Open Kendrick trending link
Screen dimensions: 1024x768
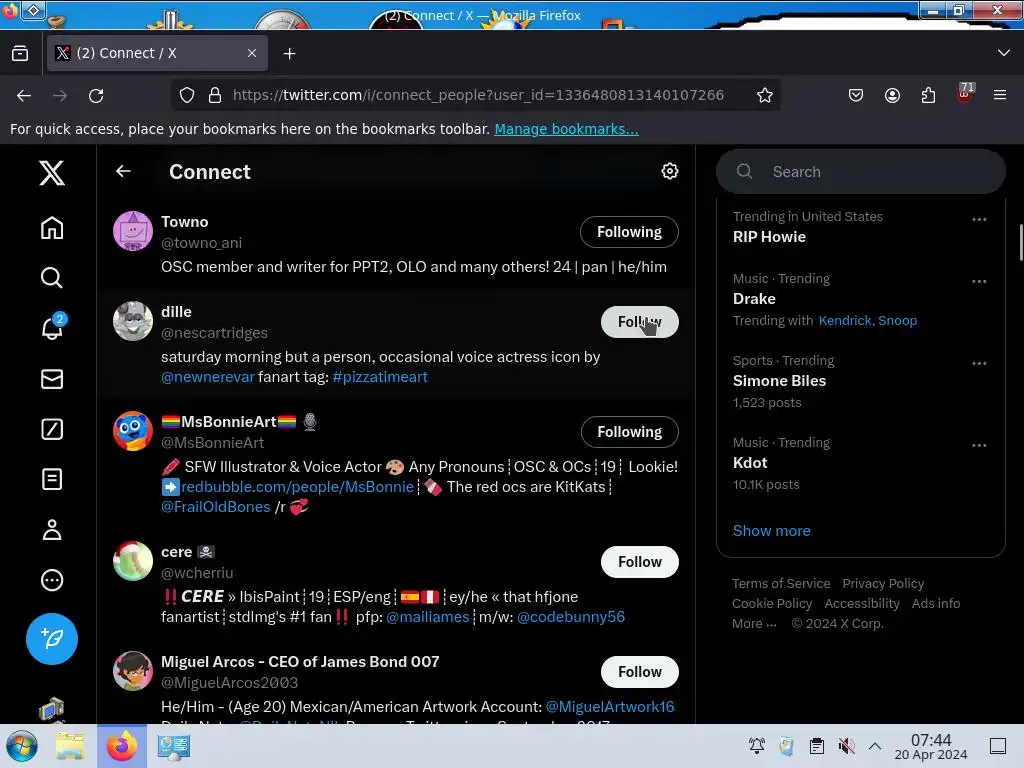tap(844, 321)
